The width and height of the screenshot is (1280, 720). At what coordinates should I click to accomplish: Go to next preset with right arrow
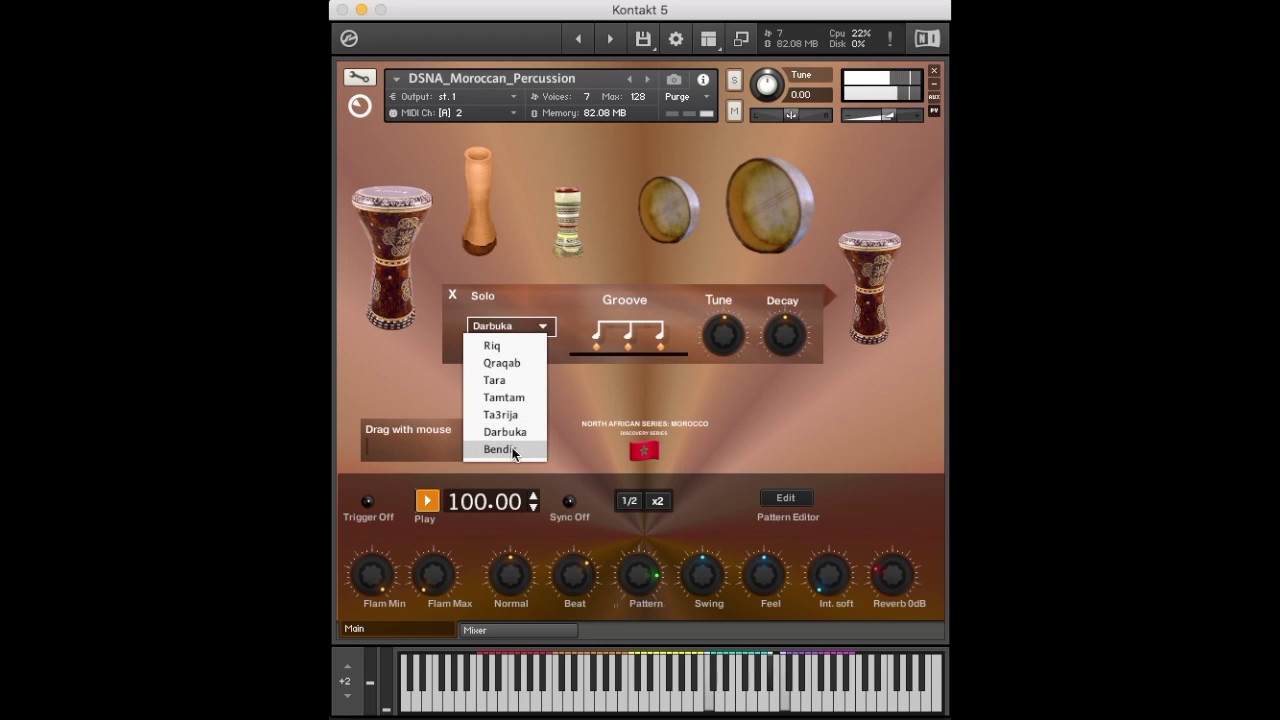point(610,39)
